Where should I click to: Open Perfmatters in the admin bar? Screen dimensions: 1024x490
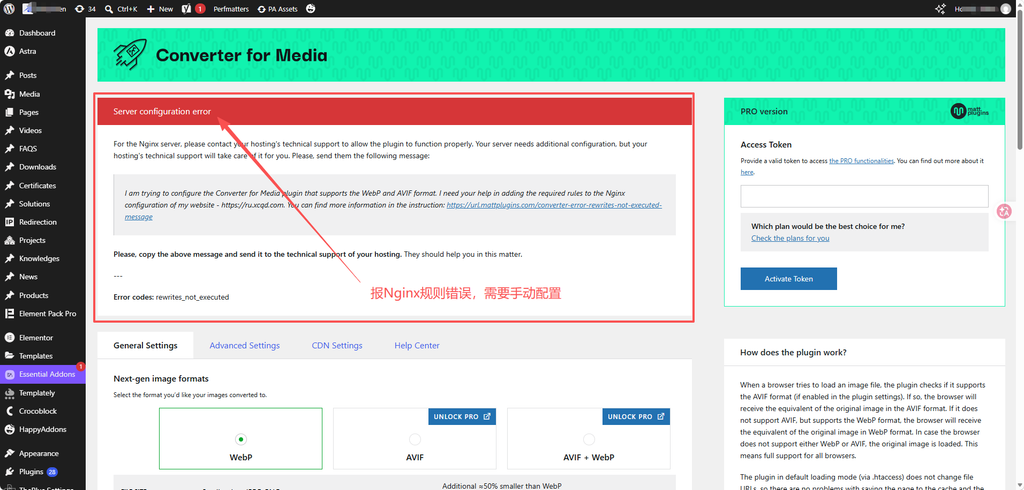(x=231, y=9)
